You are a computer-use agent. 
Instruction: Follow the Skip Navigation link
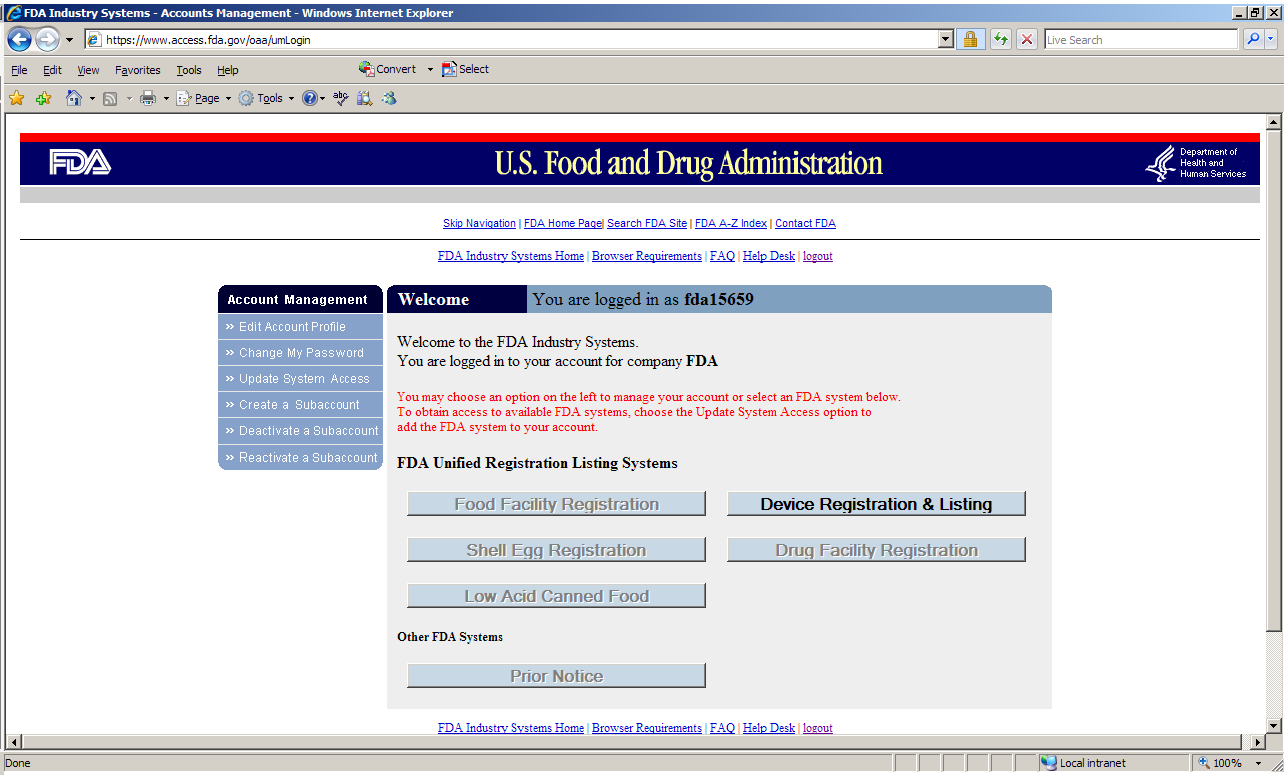click(x=479, y=224)
